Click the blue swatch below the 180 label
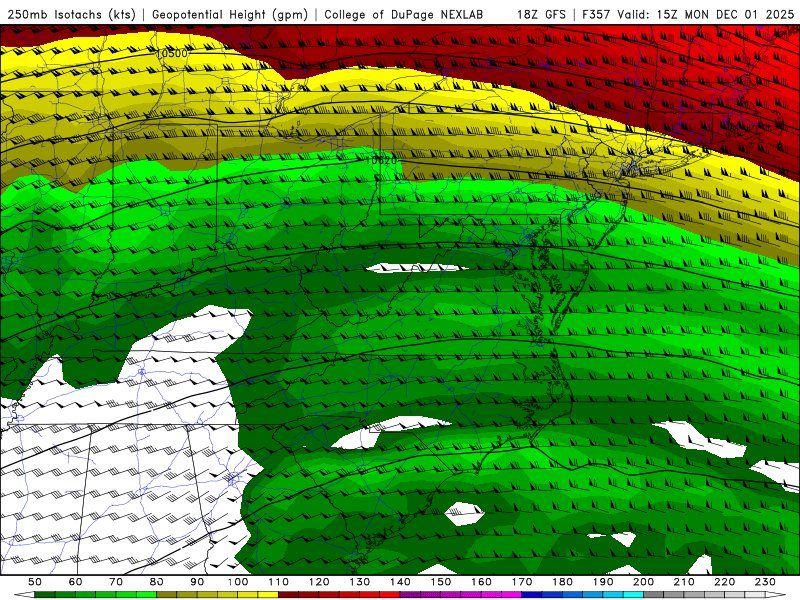 click(x=572, y=595)
